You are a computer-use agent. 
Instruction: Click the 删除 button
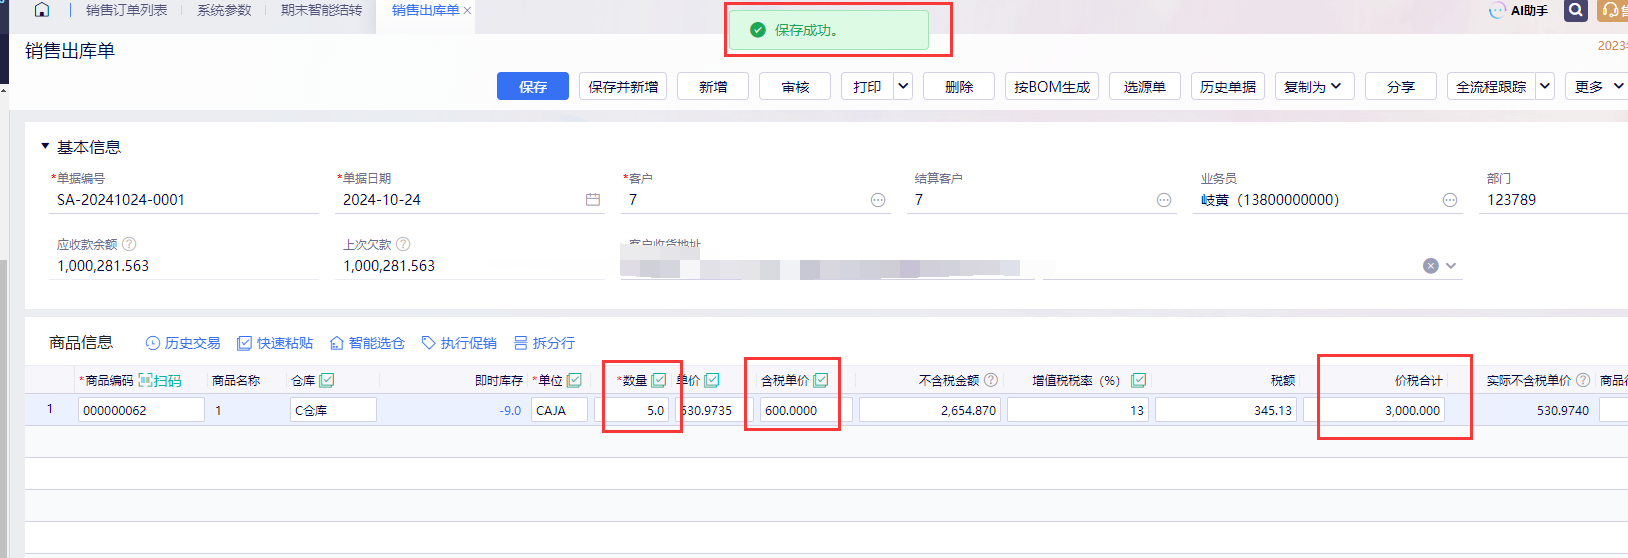click(x=959, y=86)
